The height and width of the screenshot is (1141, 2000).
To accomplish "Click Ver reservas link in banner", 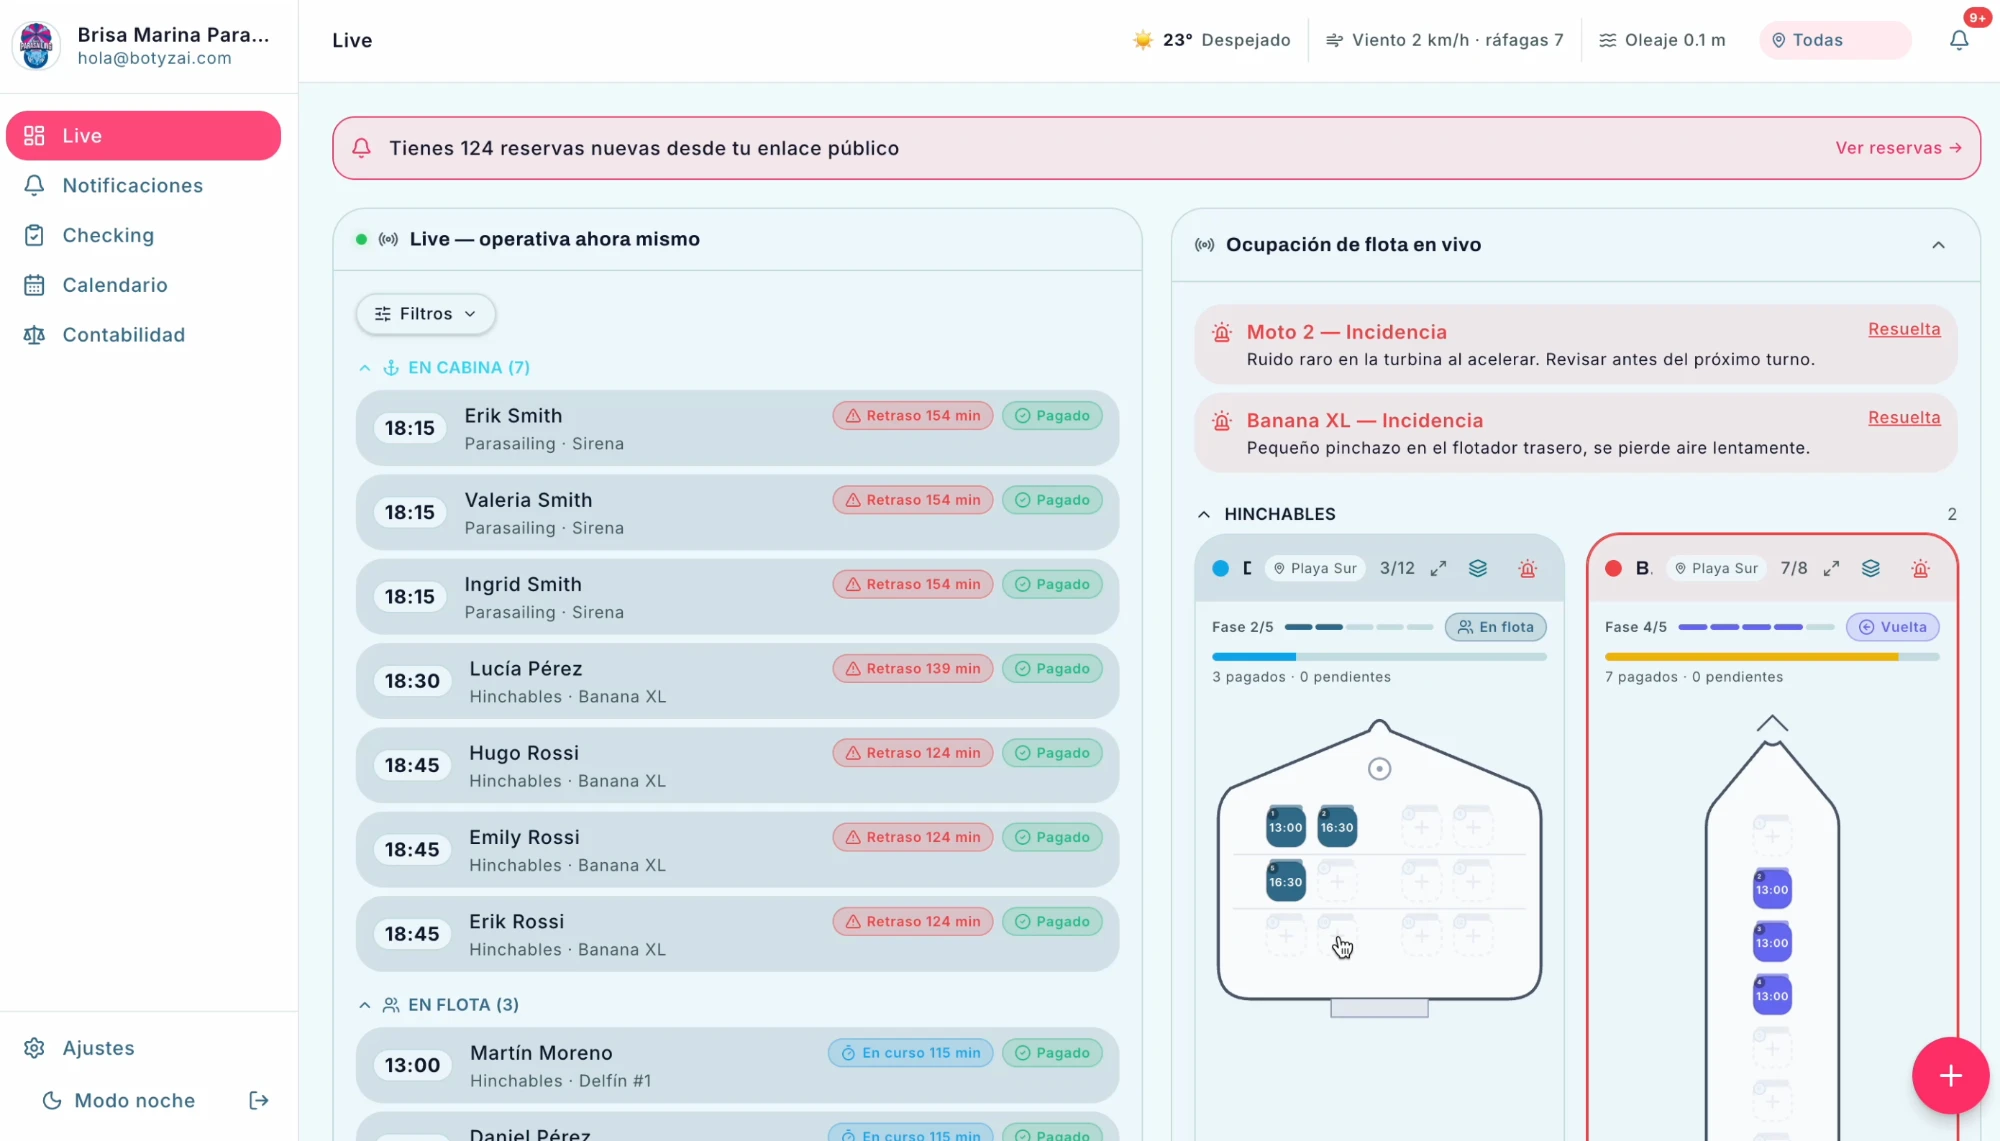I will click(1898, 148).
